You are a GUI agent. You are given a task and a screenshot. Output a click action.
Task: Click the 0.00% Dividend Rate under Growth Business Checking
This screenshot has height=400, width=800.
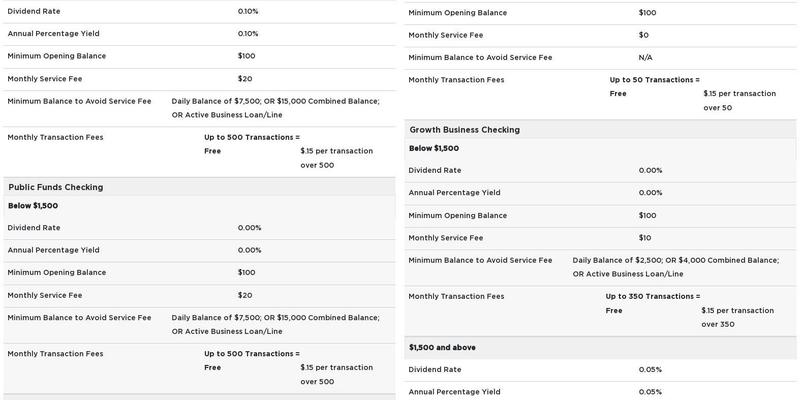[650, 170]
